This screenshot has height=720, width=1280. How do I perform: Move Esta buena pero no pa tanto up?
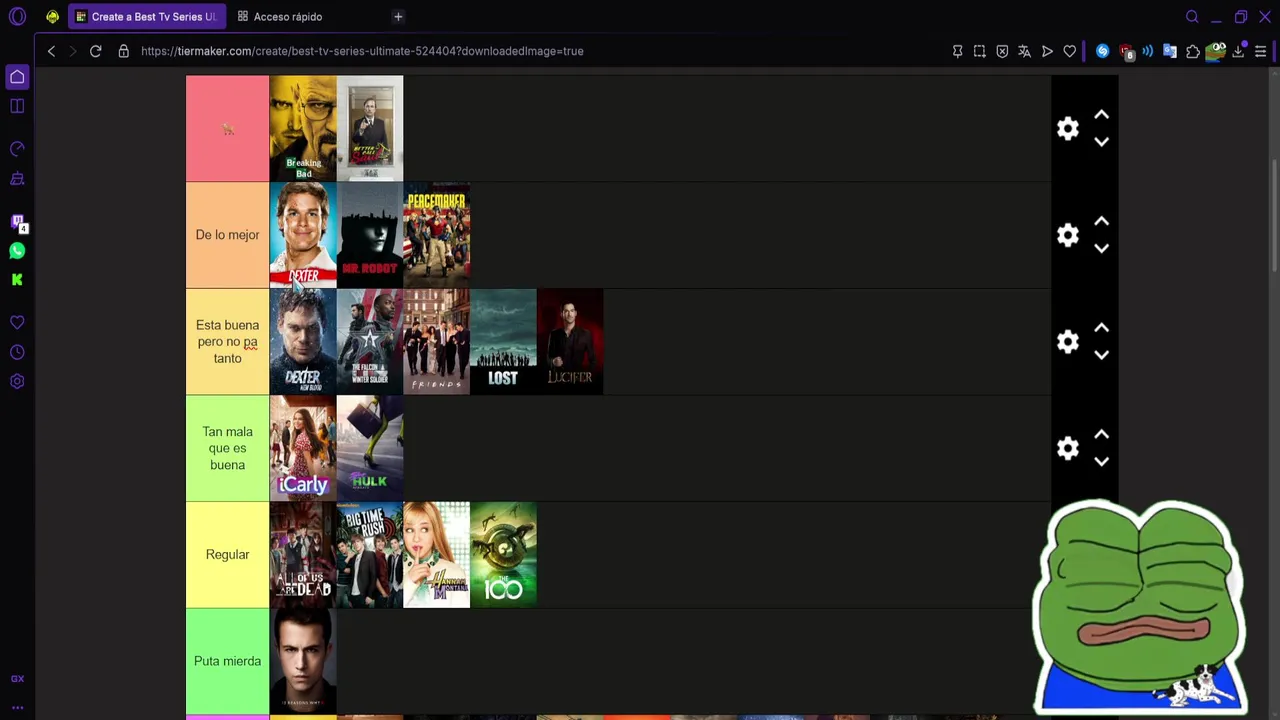pyautogui.click(x=1101, y=328)
